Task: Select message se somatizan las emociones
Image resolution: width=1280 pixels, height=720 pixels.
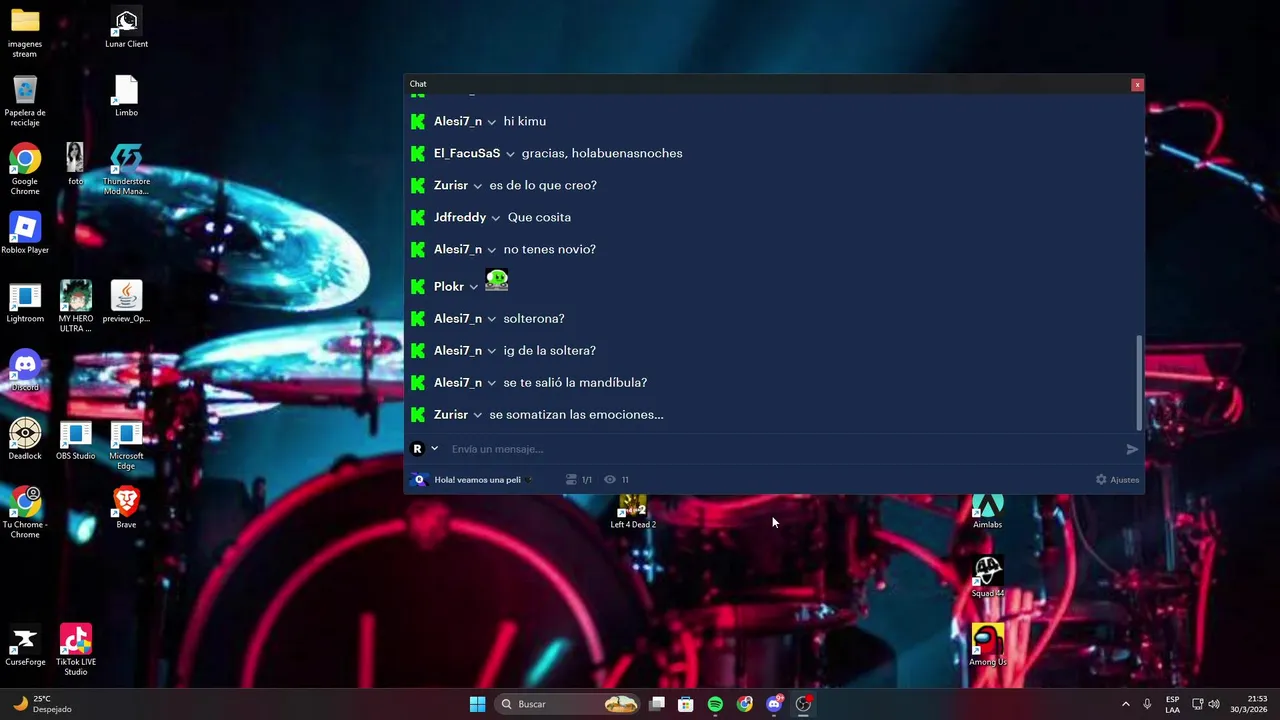Action: [576, 414]
